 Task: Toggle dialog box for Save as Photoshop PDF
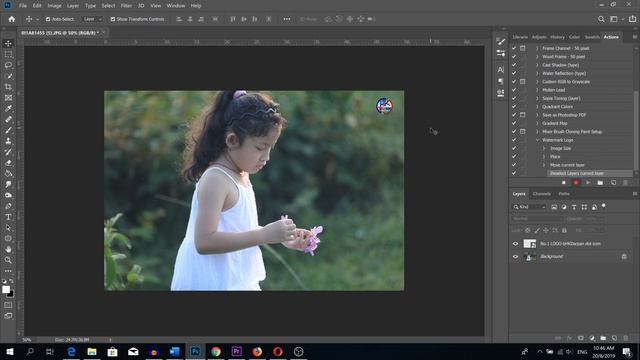click(522, 115)
